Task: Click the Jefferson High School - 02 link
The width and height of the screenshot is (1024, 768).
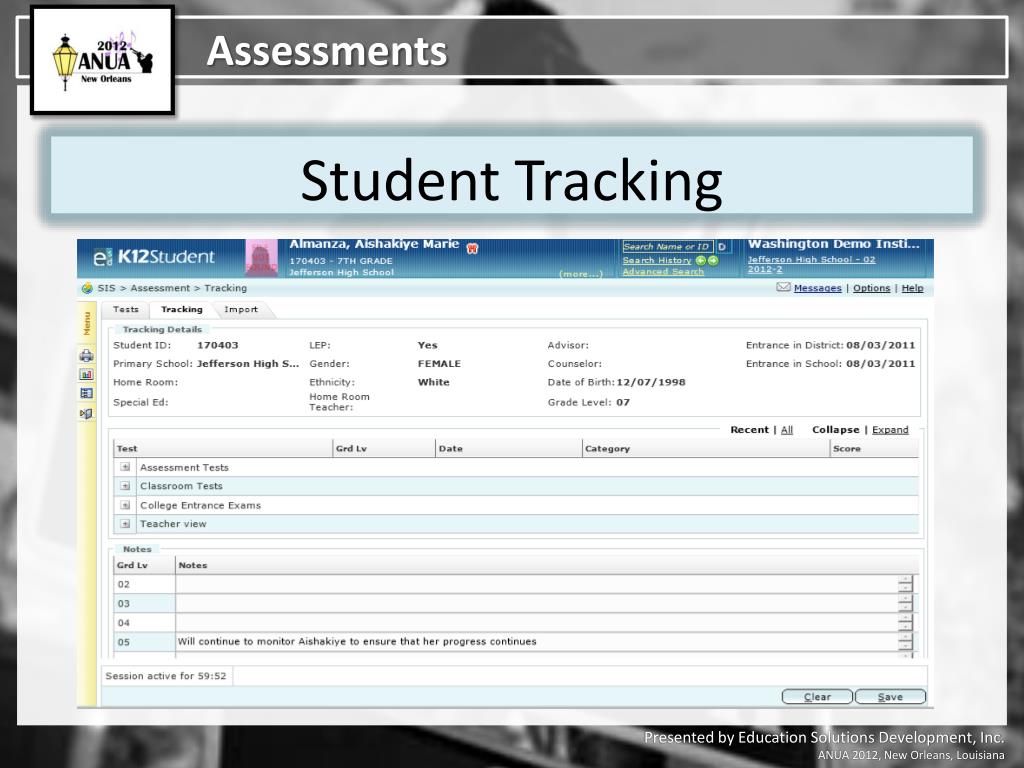Action: point(811,259)
